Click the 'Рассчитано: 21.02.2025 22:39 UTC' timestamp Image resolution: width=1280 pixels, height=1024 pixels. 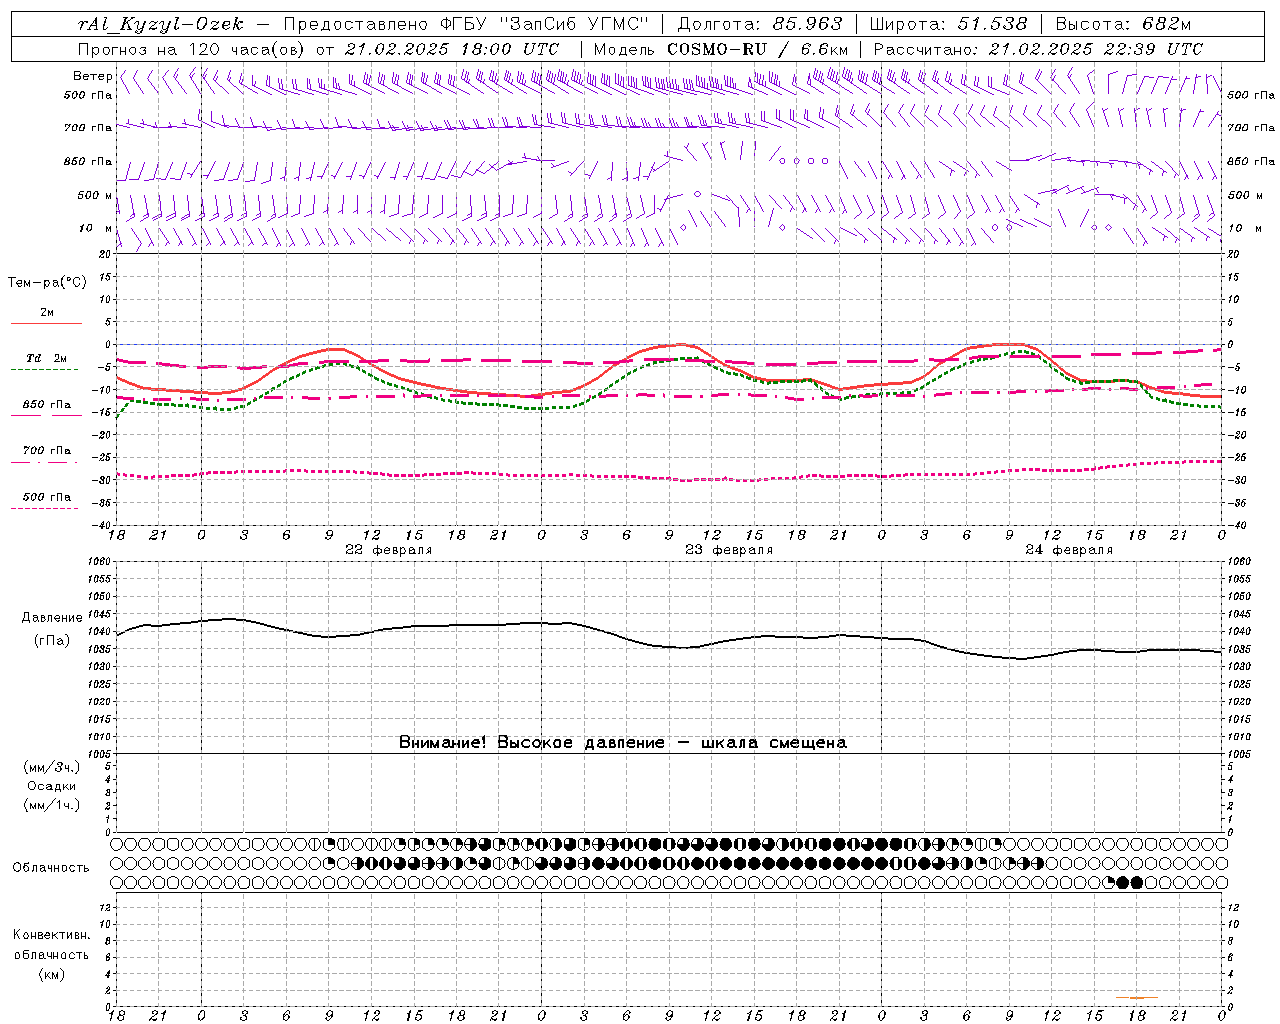click(x=1038, y=49)
